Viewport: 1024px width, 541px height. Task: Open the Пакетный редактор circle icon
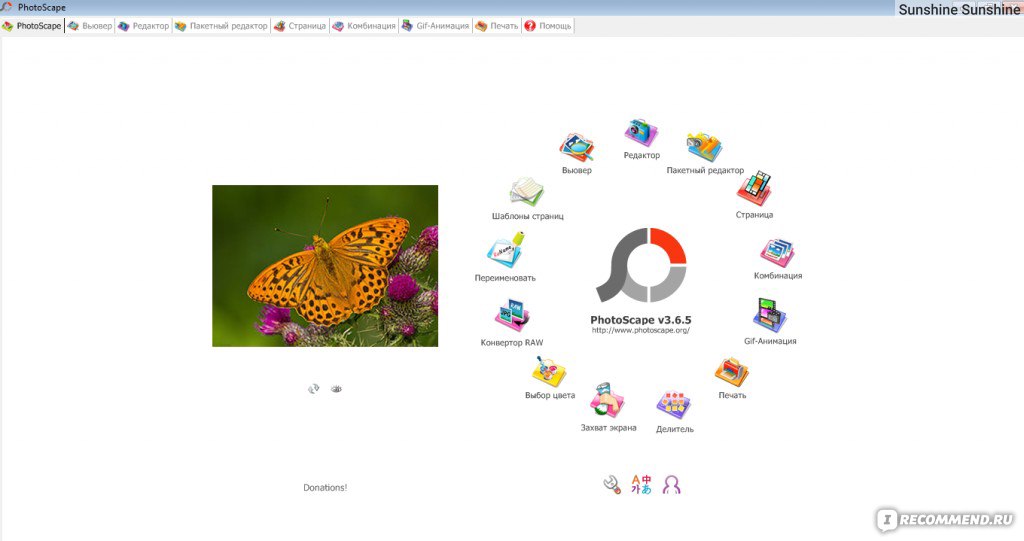[704, 148]
